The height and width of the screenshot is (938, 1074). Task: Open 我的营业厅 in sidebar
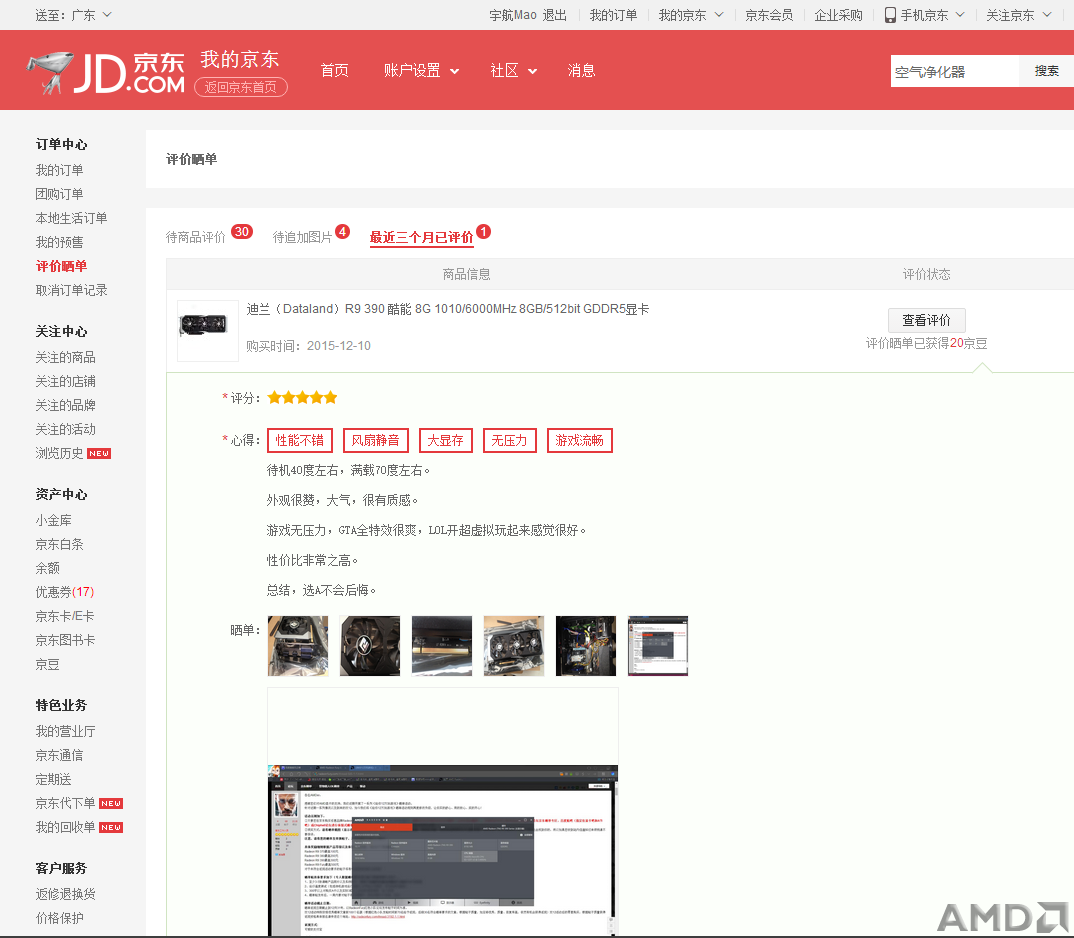(x=66, y=731)
